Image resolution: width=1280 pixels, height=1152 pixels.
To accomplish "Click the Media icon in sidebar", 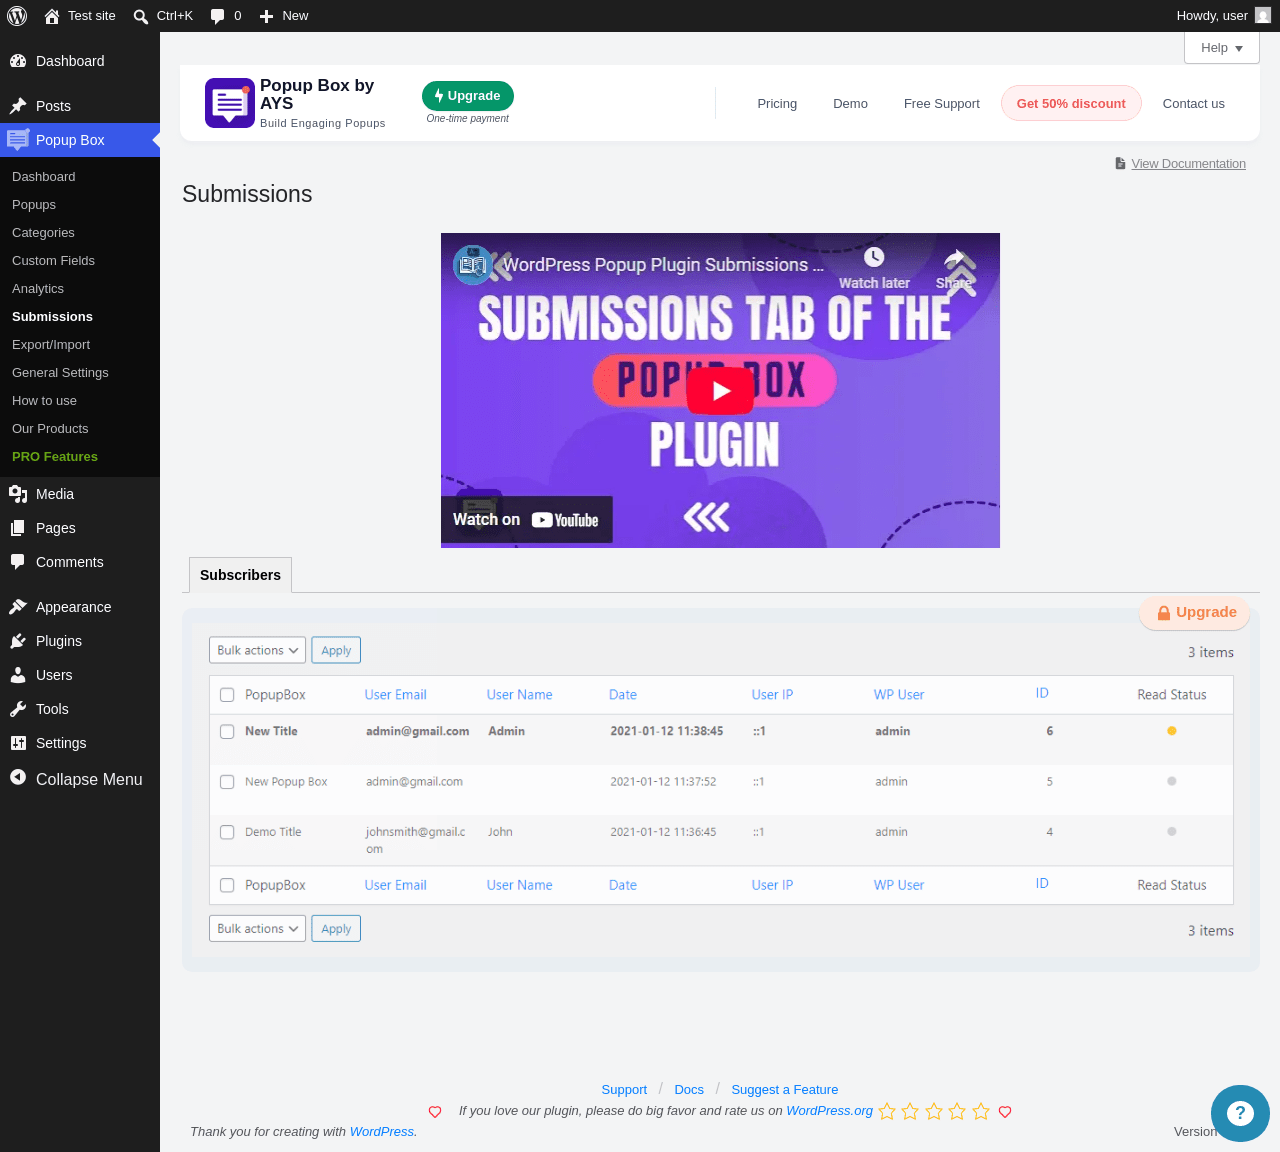I will point(18,494).
